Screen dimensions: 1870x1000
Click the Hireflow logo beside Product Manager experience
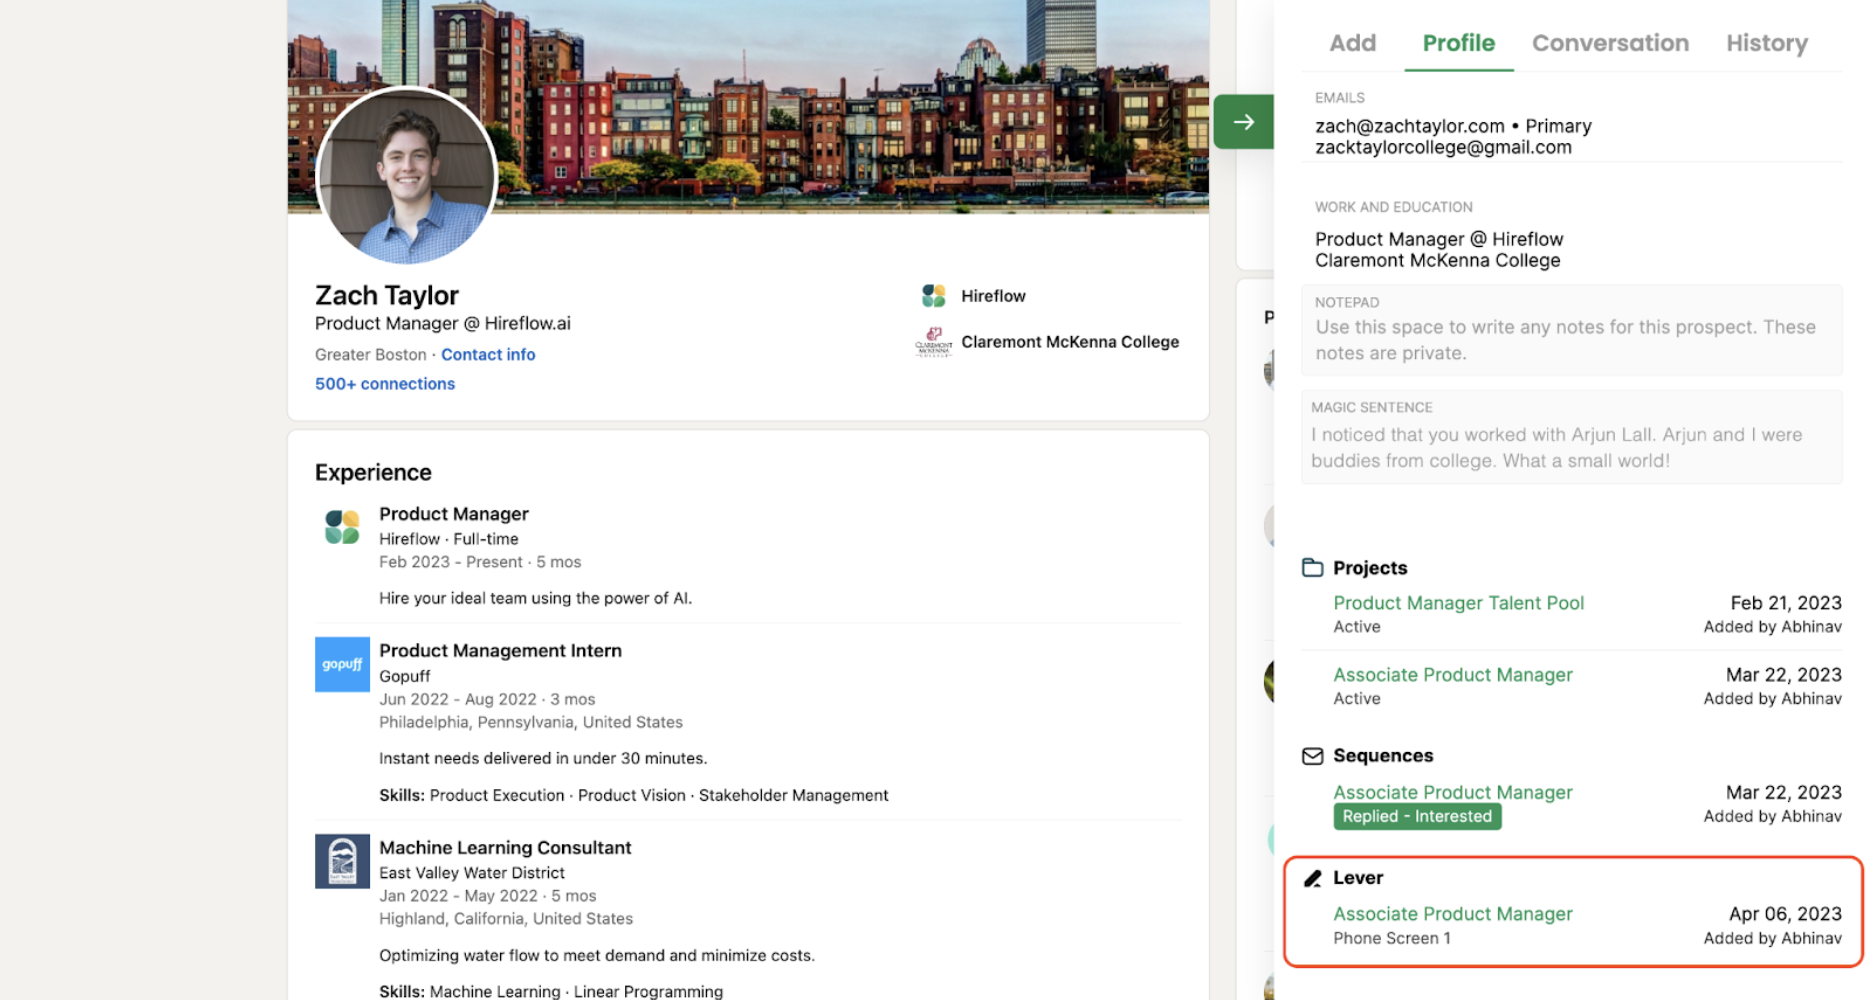[342, 526]
